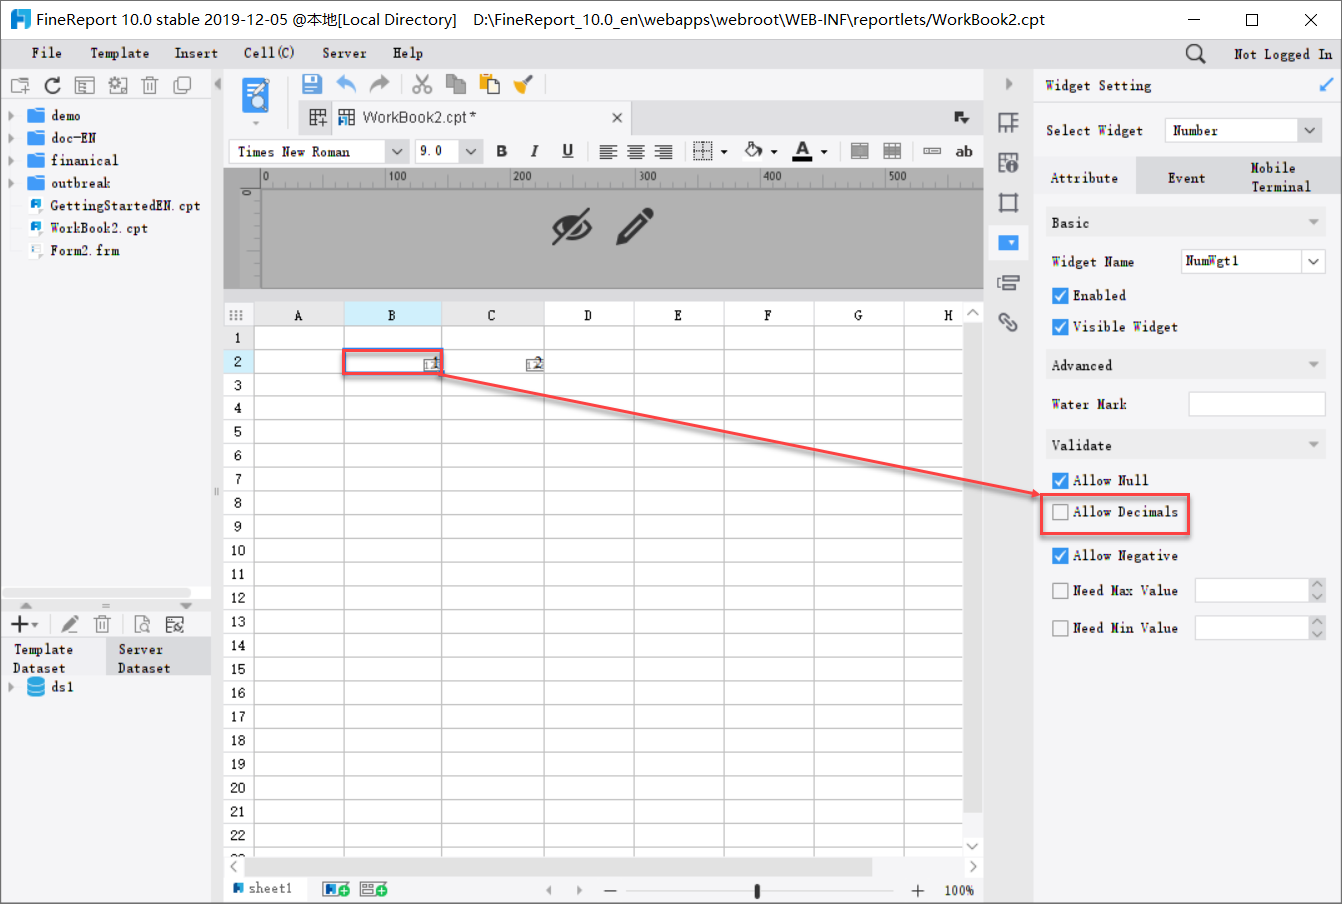
Task: Enable the Need Max Value checkbox
Action: [1060, 591]
